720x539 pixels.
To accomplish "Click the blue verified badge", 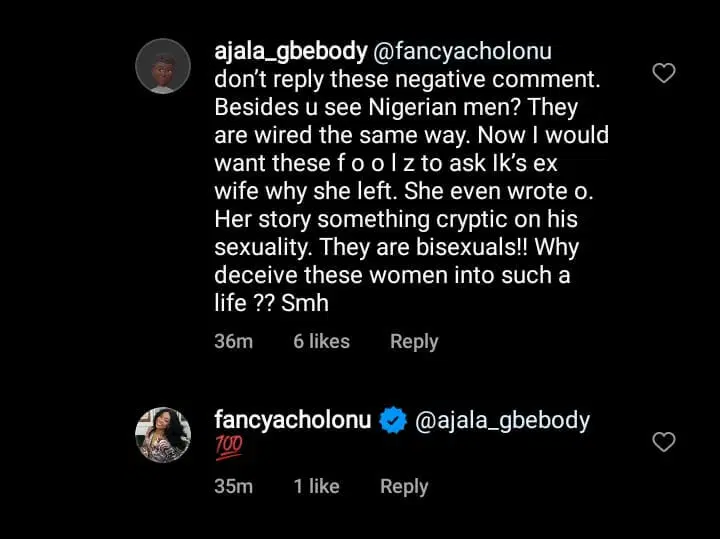I will tap(393, 421).
